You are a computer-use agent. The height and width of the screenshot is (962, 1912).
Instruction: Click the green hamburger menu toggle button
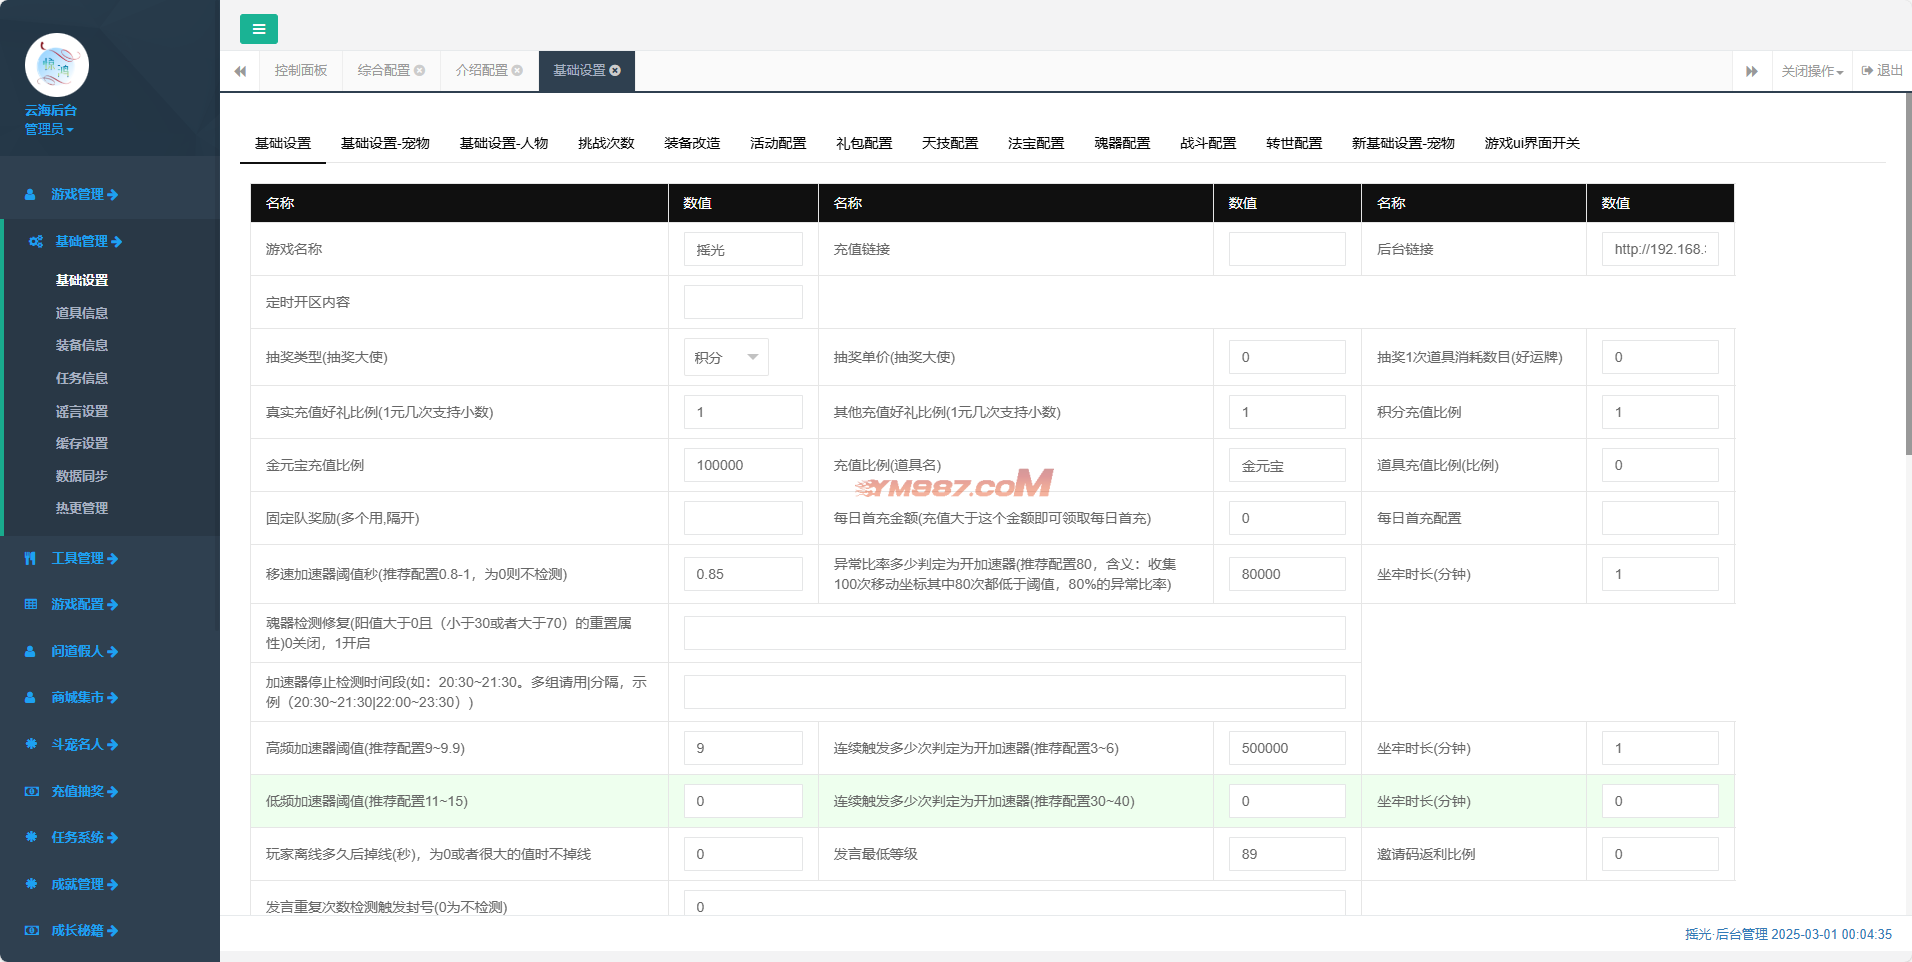(258, 29)
